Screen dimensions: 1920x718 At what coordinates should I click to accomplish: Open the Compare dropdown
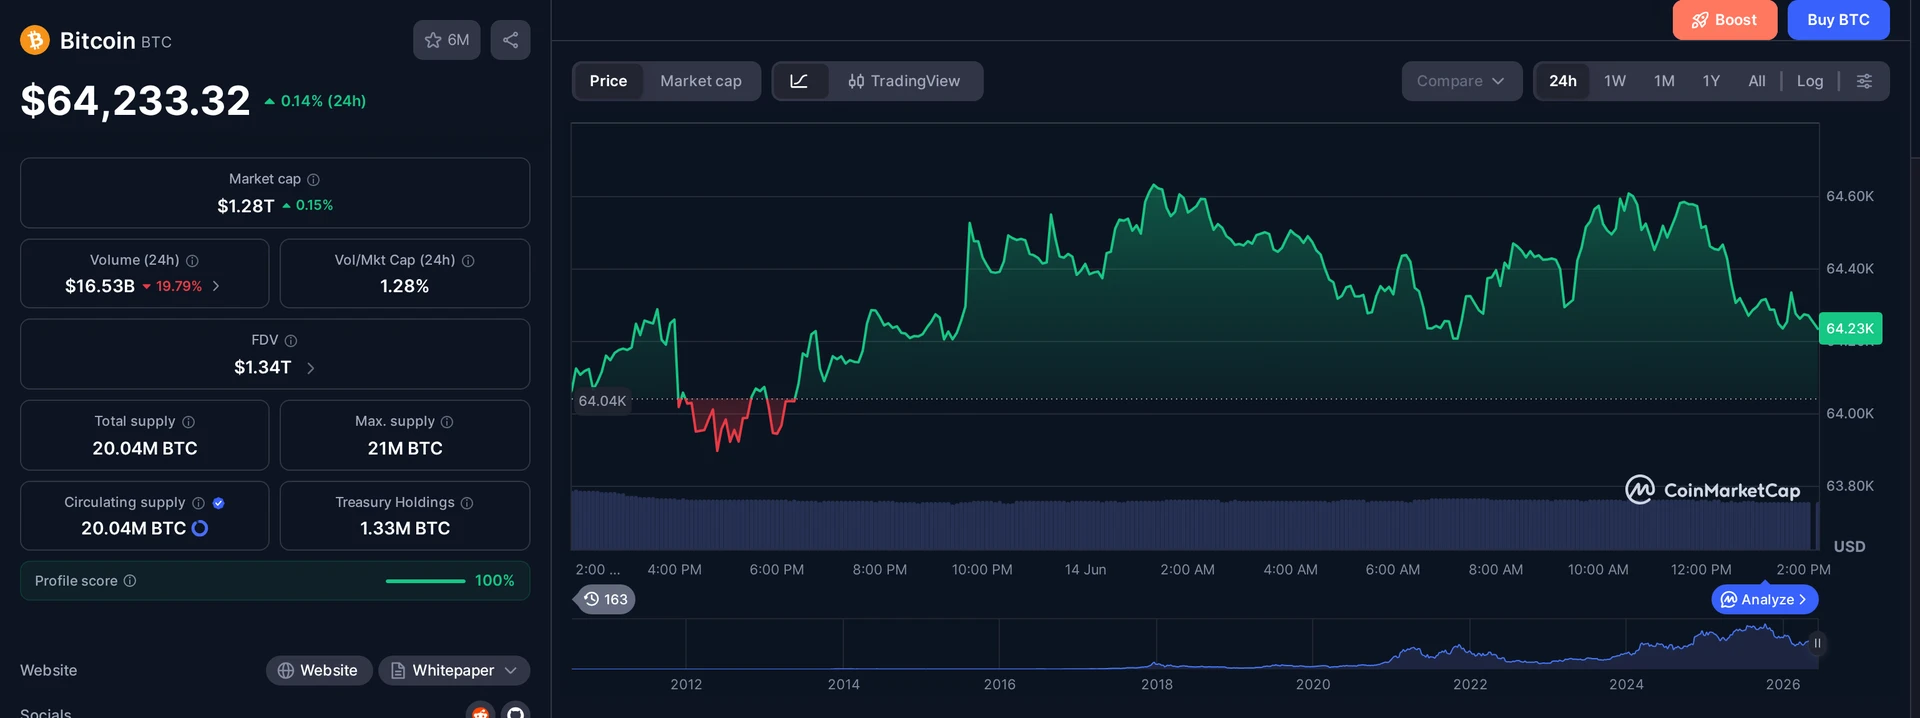[x=1461, y=81]
